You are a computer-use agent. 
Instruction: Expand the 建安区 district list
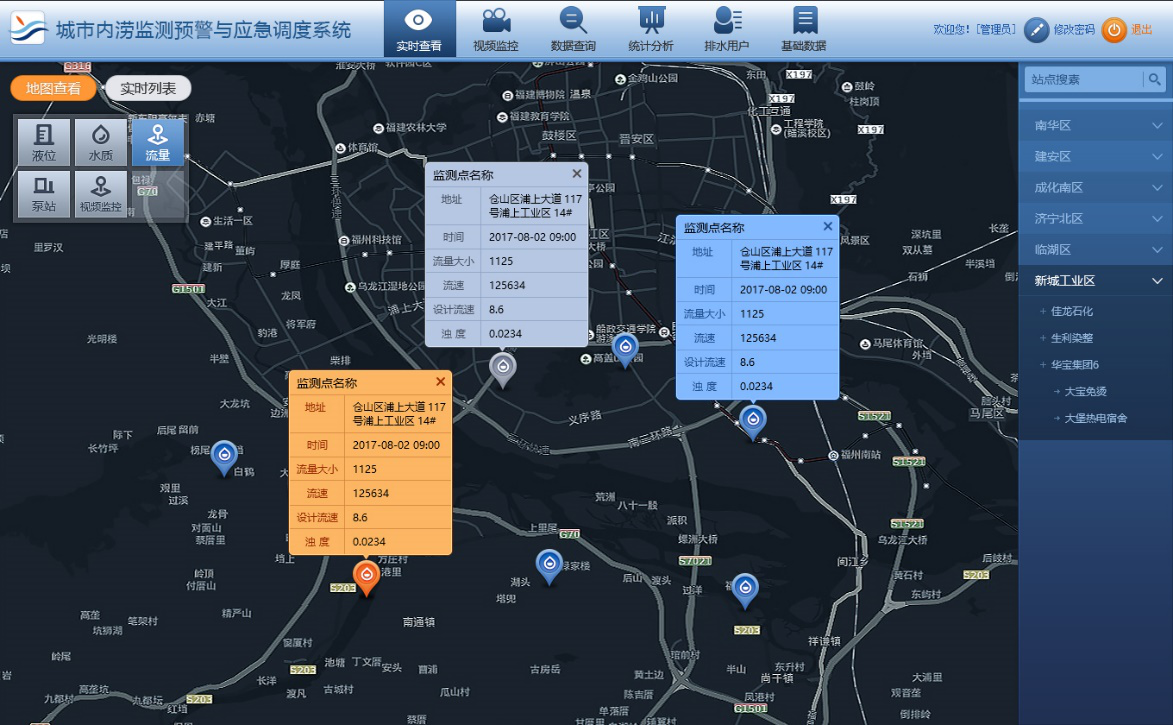click(1095, 156)
